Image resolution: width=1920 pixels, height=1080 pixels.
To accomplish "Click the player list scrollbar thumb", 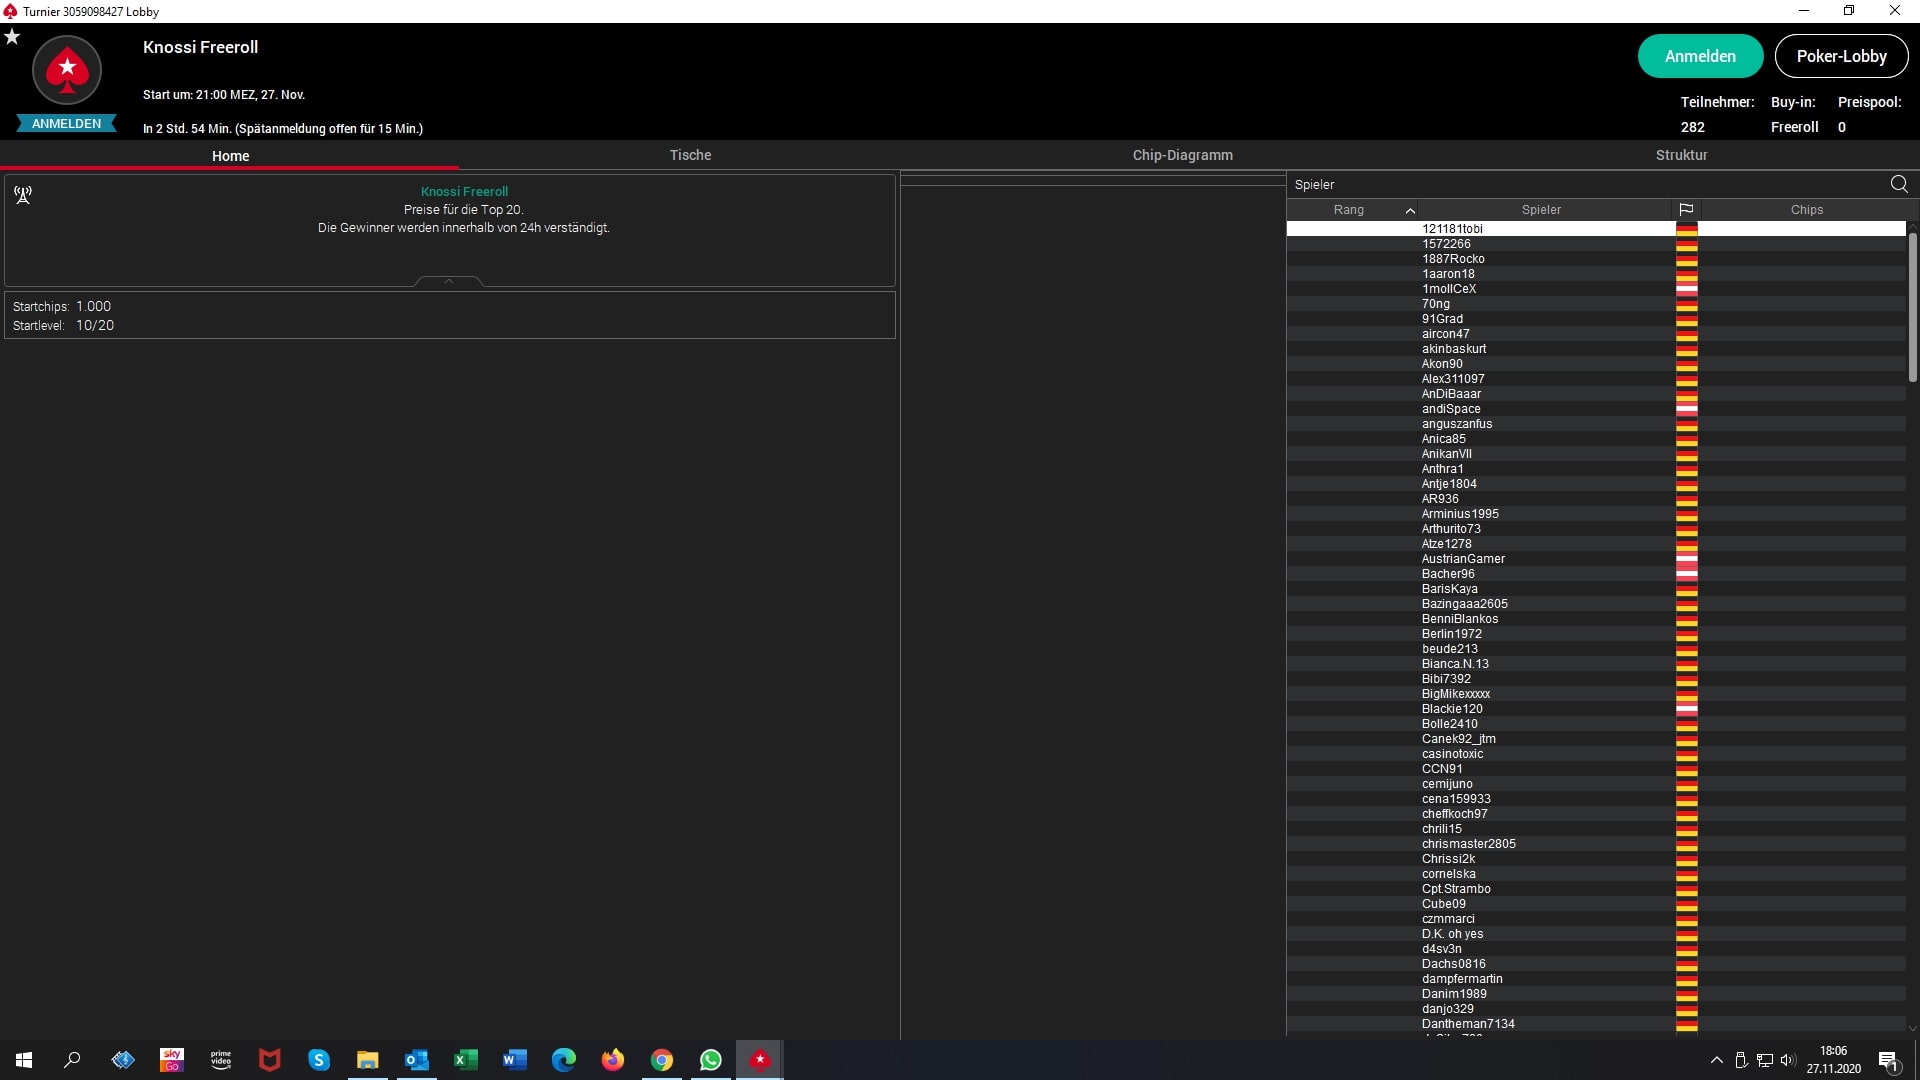I will click(x=1912, y=307).
